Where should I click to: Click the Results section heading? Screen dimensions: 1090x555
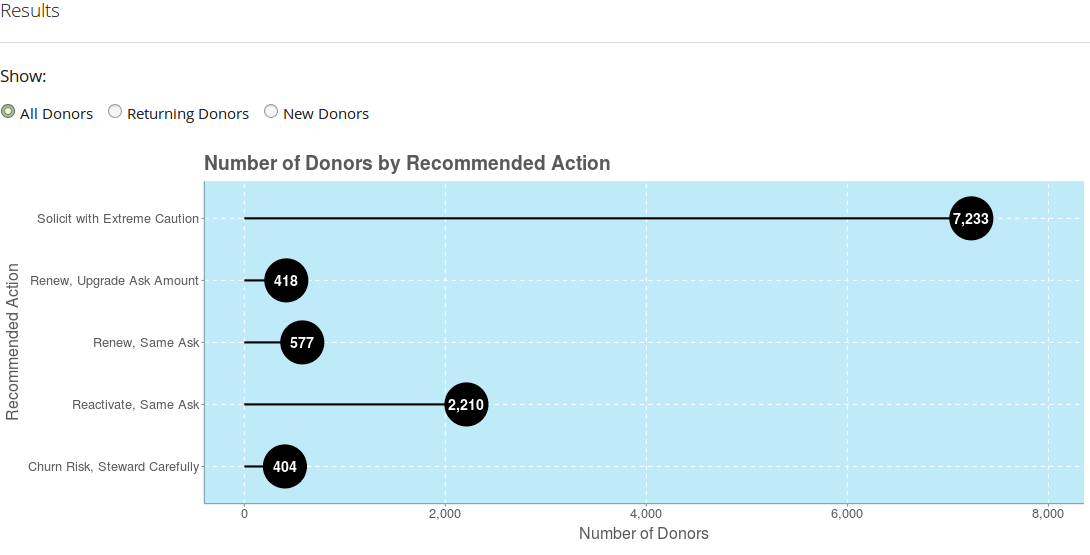30,12
